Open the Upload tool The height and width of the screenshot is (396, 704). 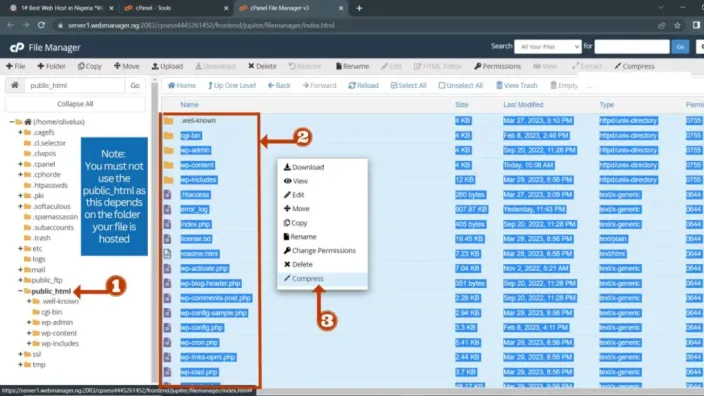(x=167, y=66)
